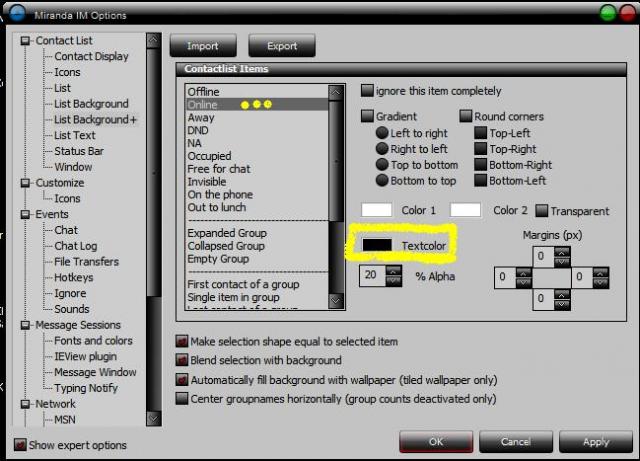Image resolution: width=640 pixels, height=461 pixels.
Task: Select Offline in Contactlist Items
Action: point(256,91)
